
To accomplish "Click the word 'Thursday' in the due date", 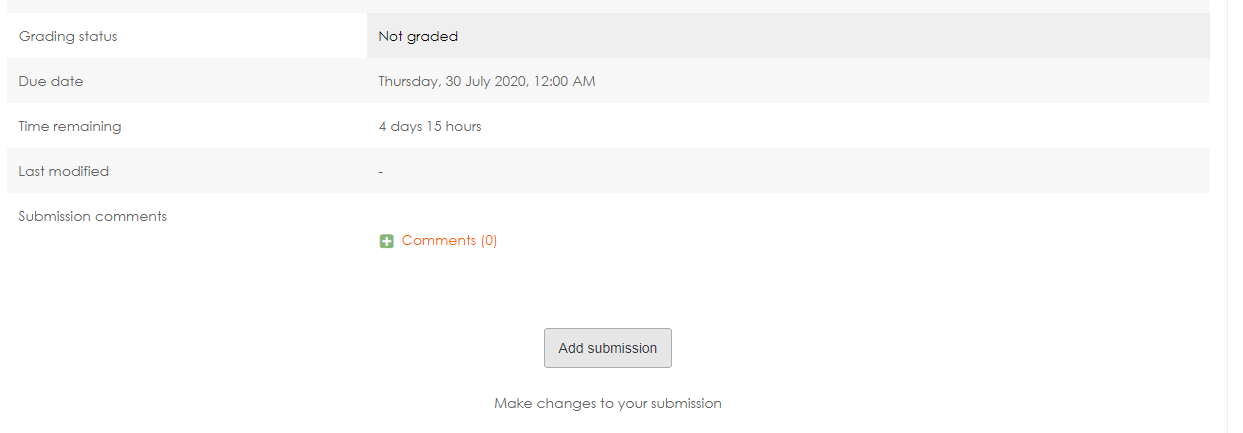I will 408,81.
